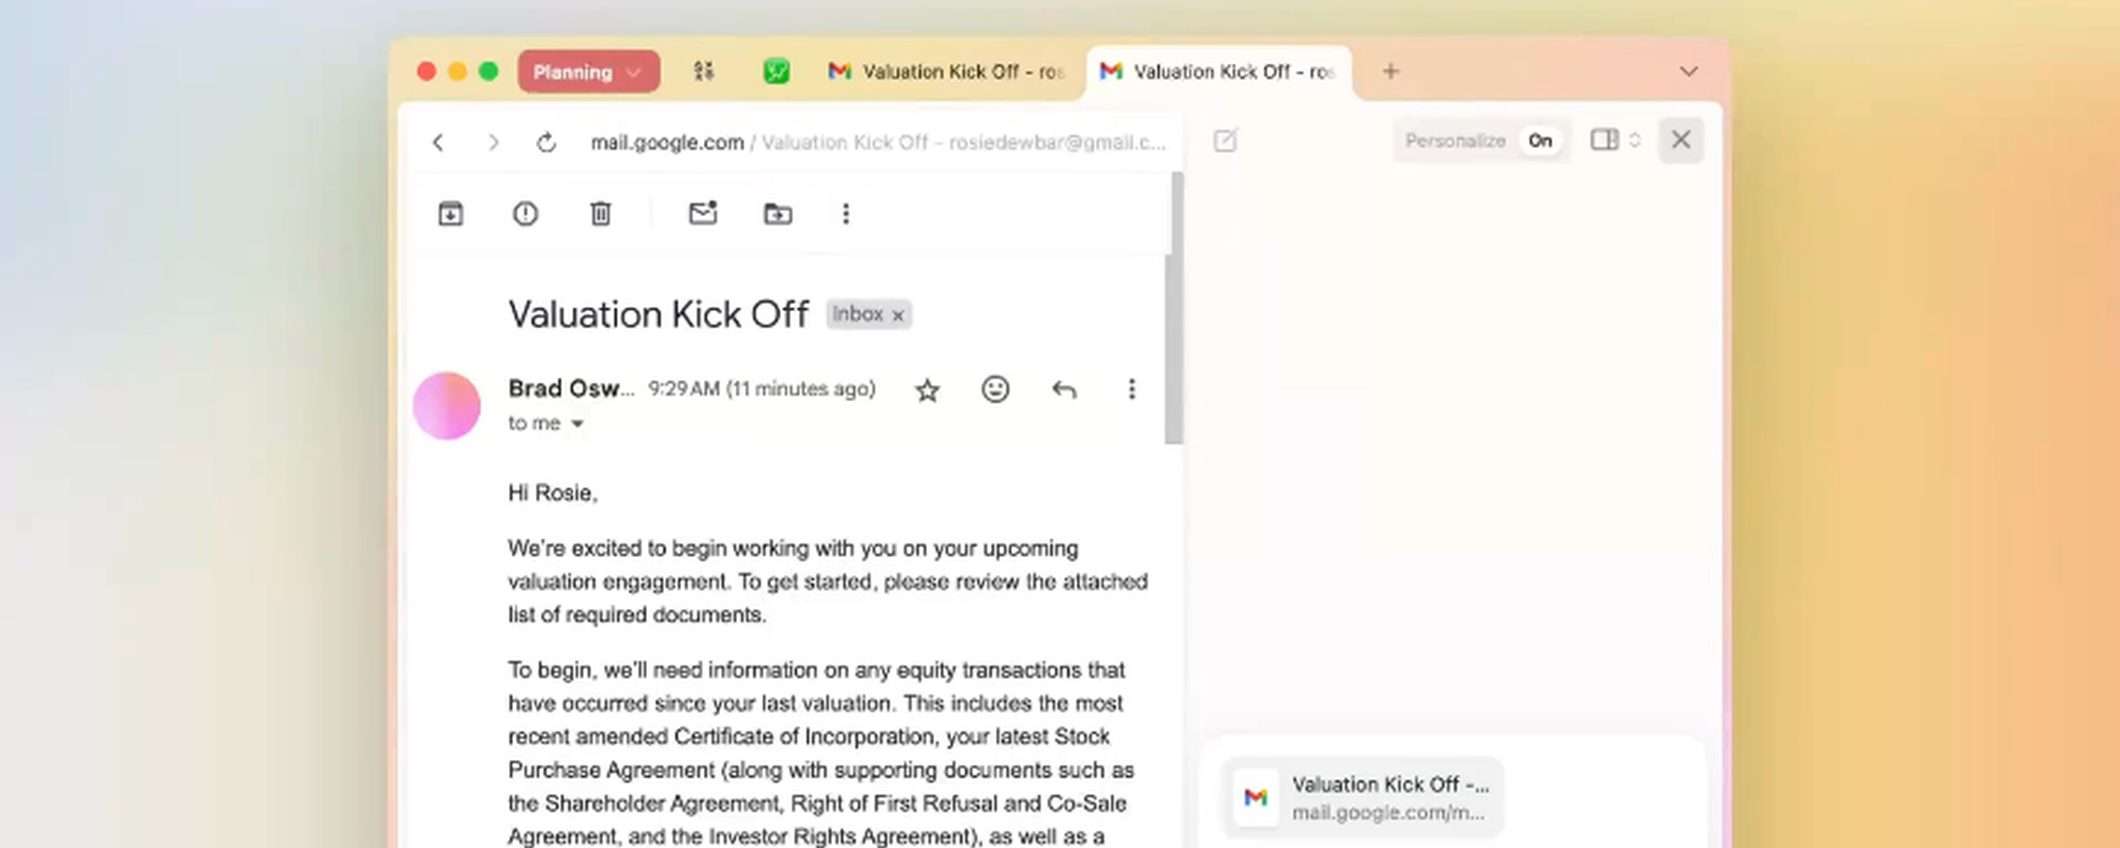Toggle the Personalize On switch
This screenshot has width=2120, height=848.
[1541, 140]
